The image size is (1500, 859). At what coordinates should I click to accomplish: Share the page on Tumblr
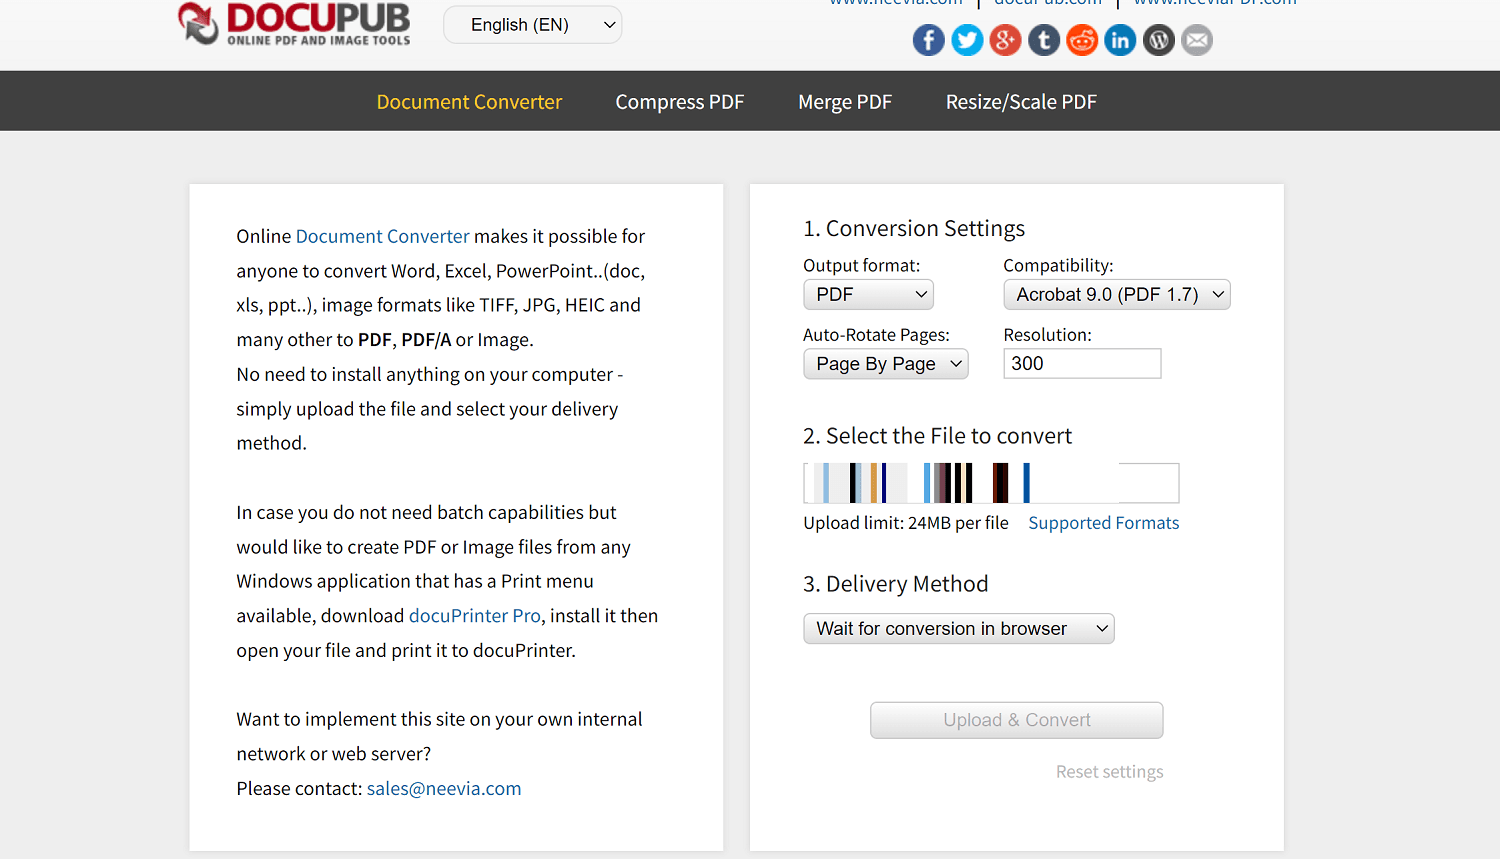click(1044, 40)
